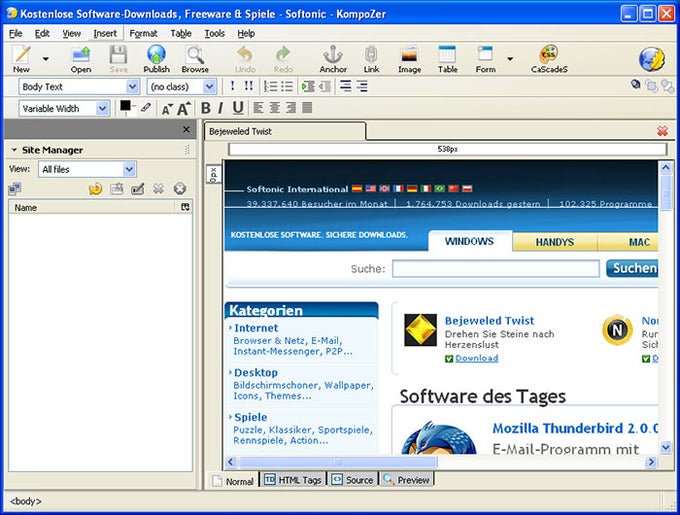Outdent text with the outdent icon
Viewport: 680px width, 515px height.
pos(325,86)
